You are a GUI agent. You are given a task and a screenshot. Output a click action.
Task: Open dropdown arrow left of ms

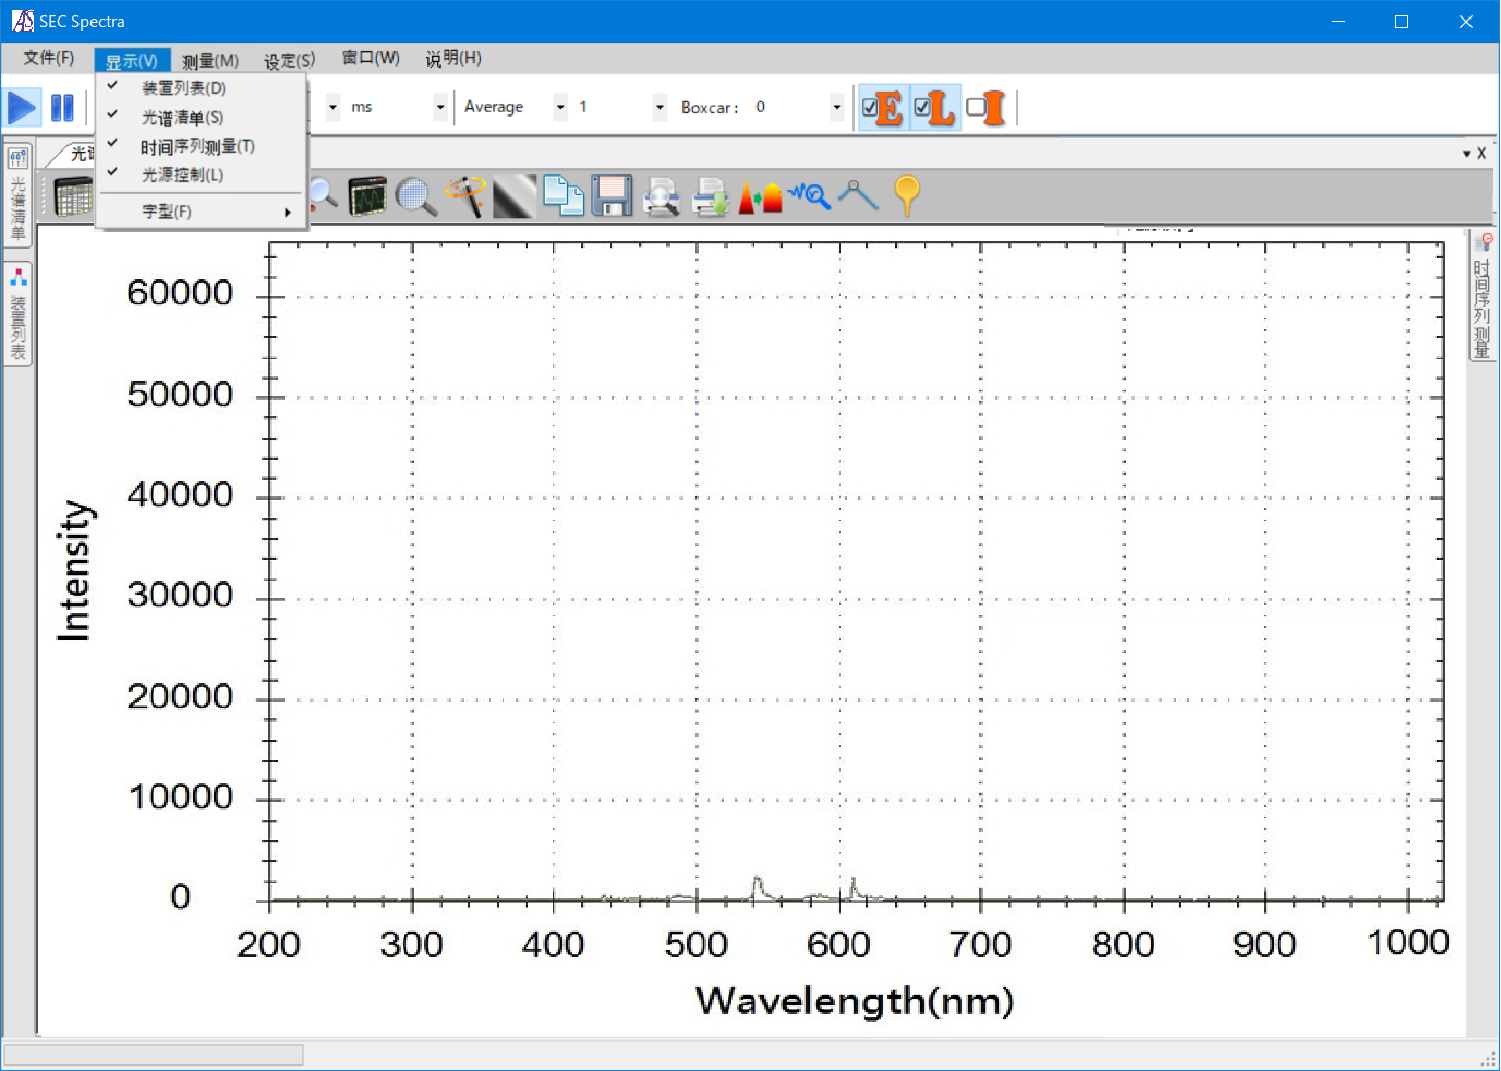click(332, 107)
